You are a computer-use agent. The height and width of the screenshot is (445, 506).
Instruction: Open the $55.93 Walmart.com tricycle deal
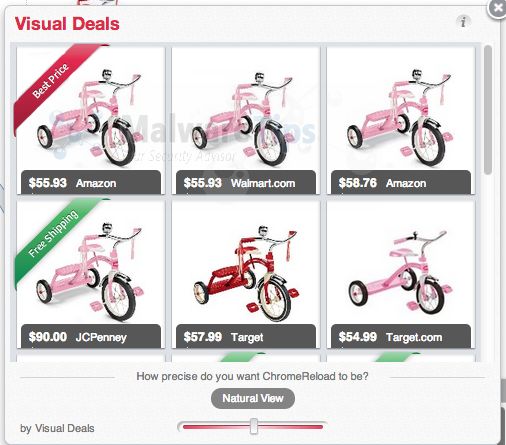tap(246, 121)
